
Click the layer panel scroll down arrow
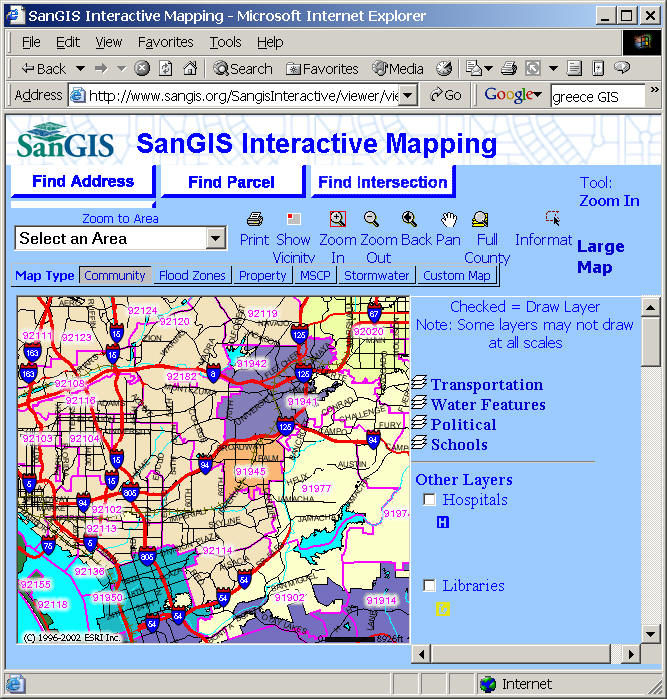[651, 633]
